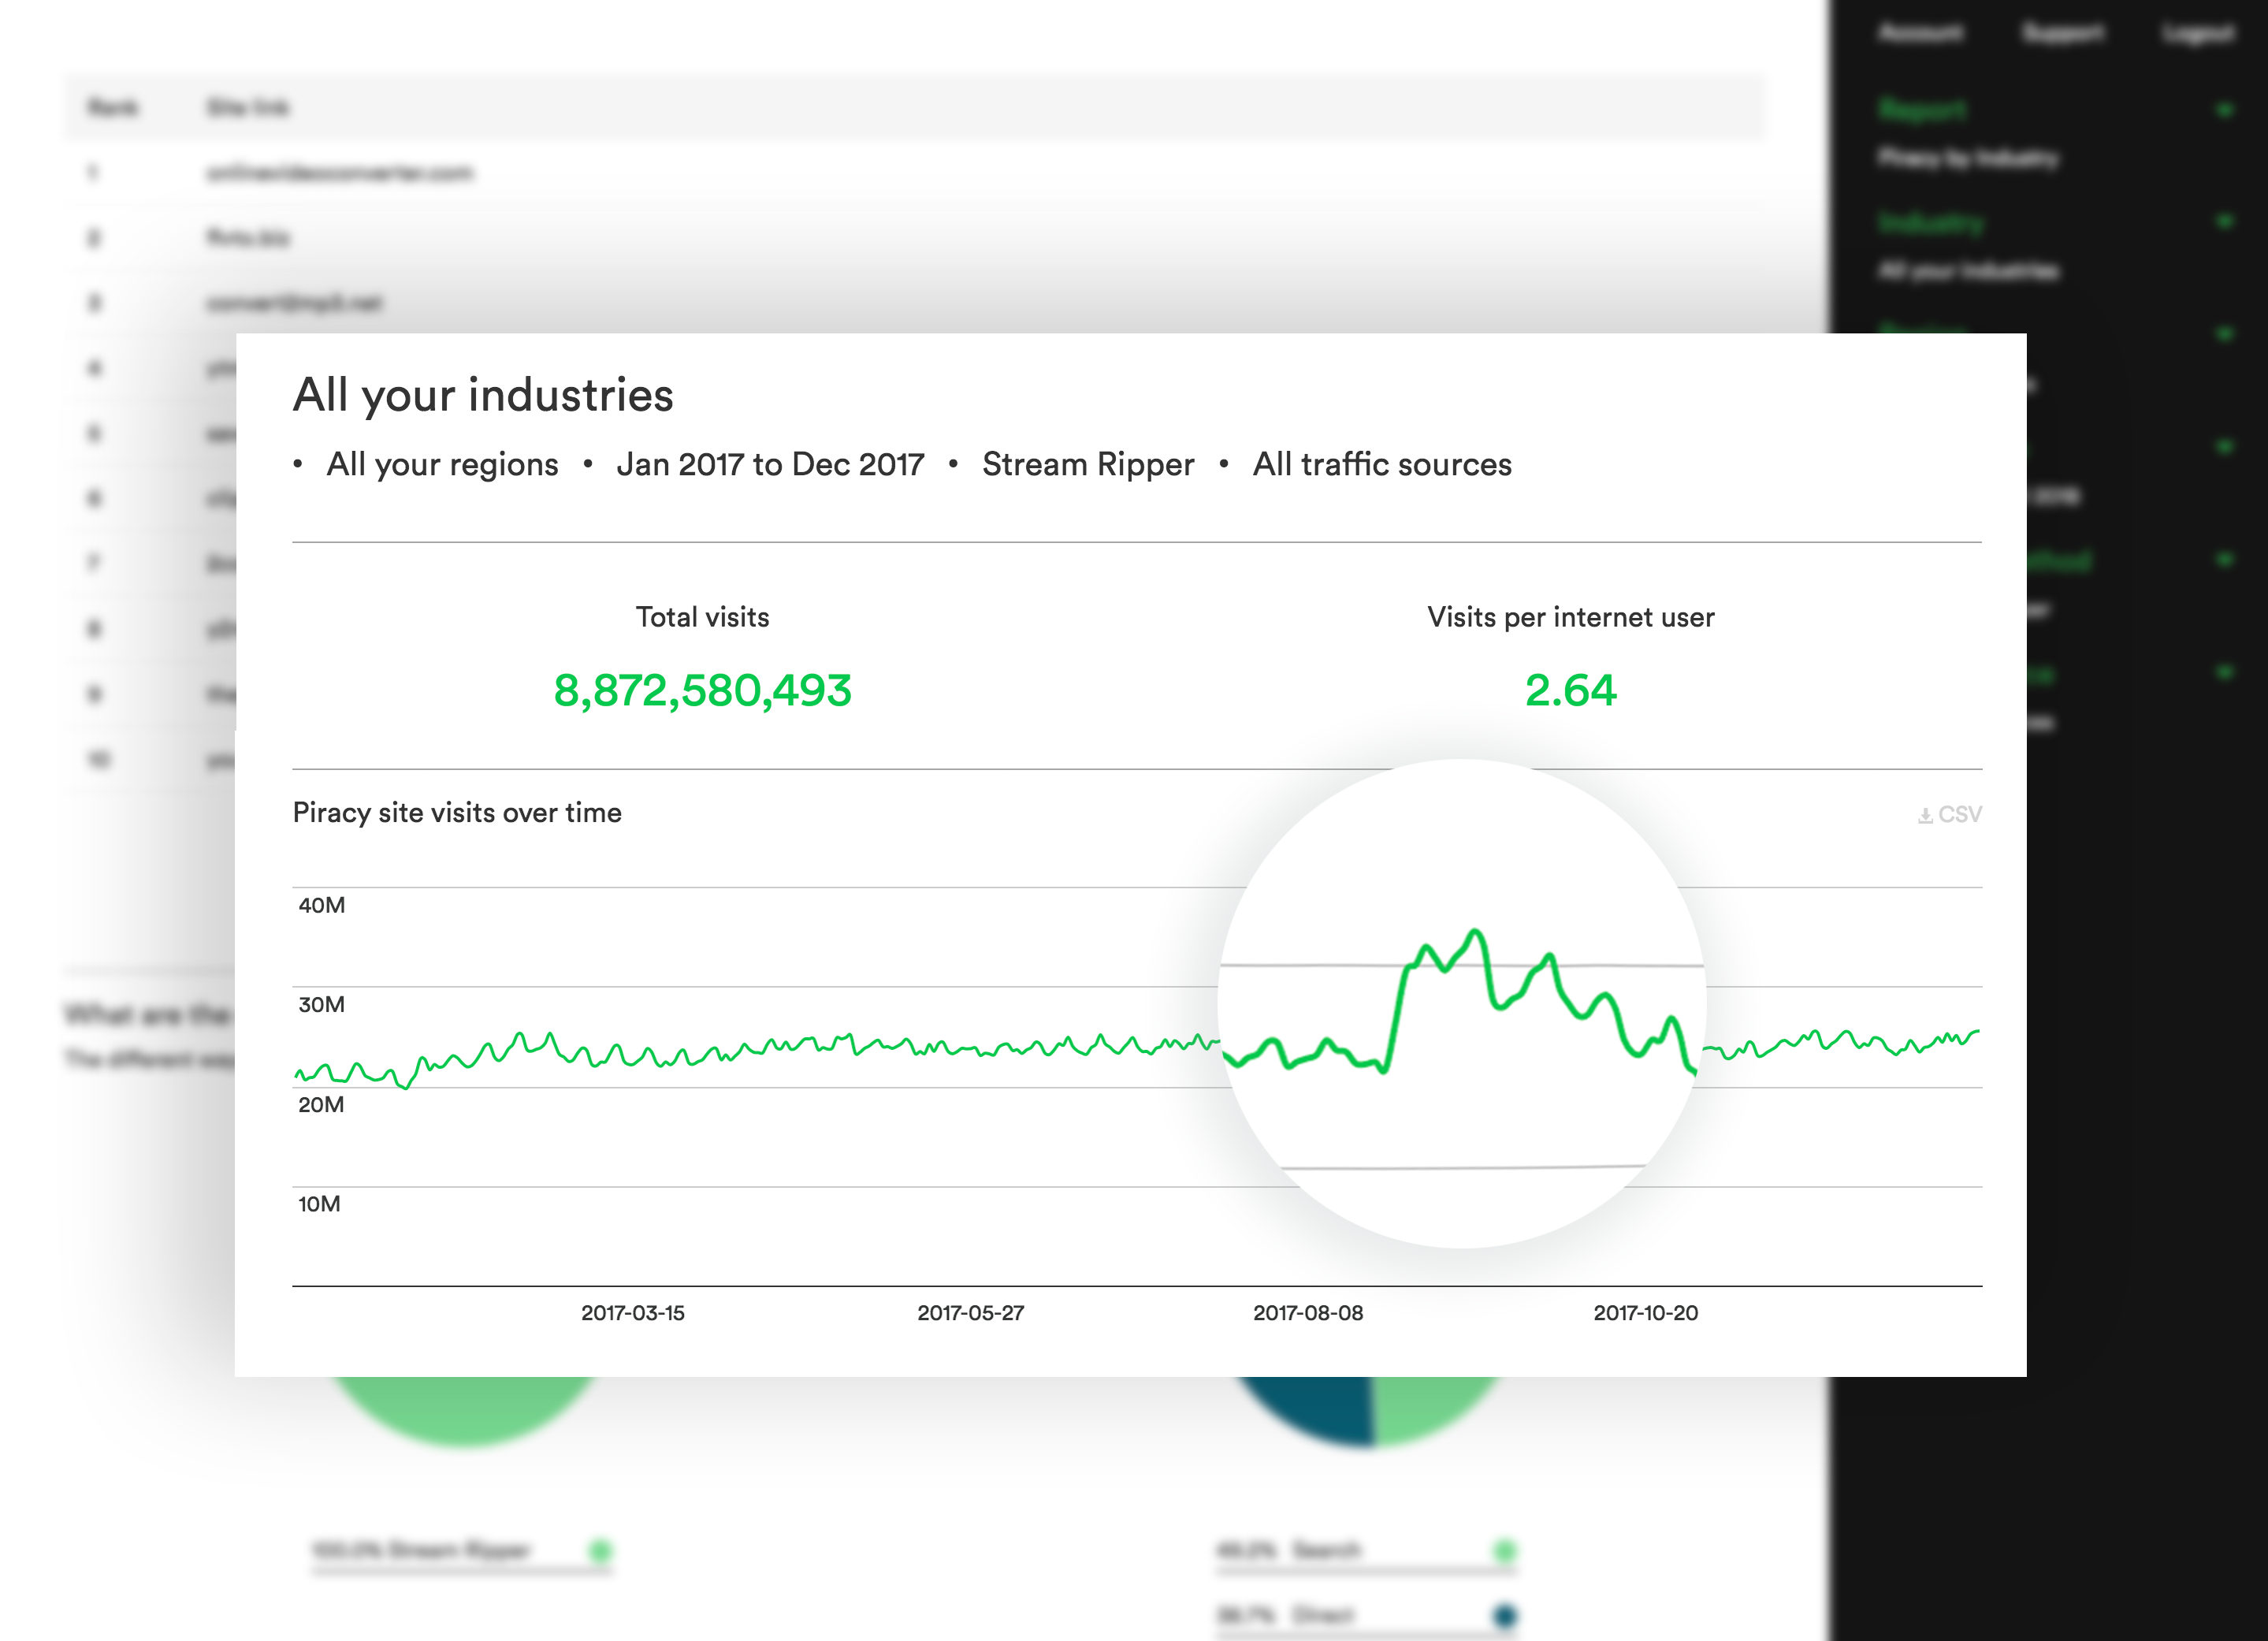The image size is (2268, 1641).
Task: Click the Site link column header
Action: pyautogui.click(x=248, y=107)
